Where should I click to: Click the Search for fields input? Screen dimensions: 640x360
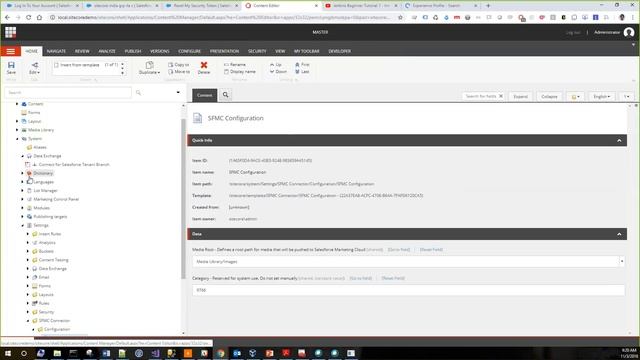click(x=481, y=96)
